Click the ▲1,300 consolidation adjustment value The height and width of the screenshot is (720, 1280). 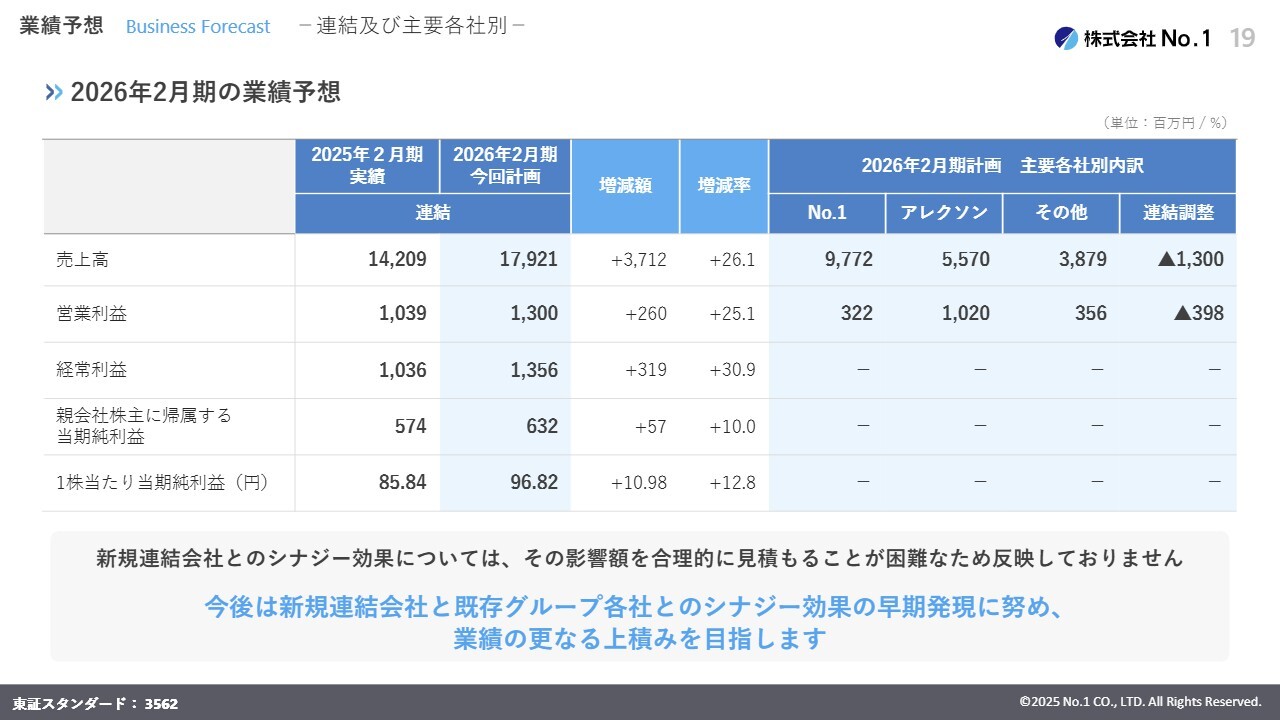[x=1190, y=260]
